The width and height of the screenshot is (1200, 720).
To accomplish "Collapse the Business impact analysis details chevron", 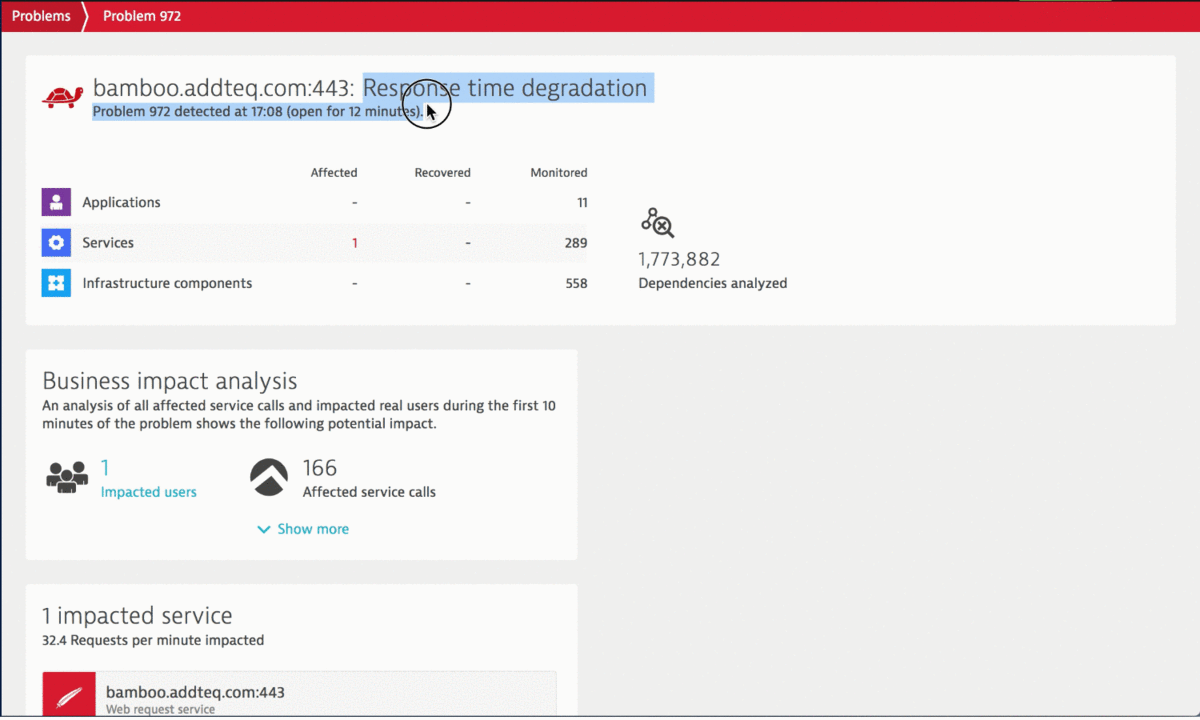I will pyautogui.click(x=264, y=528).
